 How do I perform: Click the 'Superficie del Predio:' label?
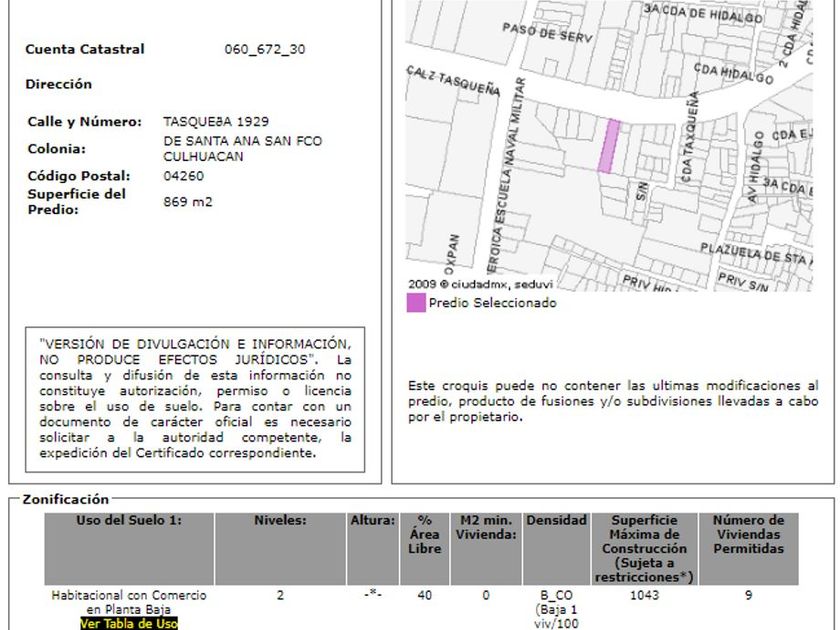pos(77,202)
